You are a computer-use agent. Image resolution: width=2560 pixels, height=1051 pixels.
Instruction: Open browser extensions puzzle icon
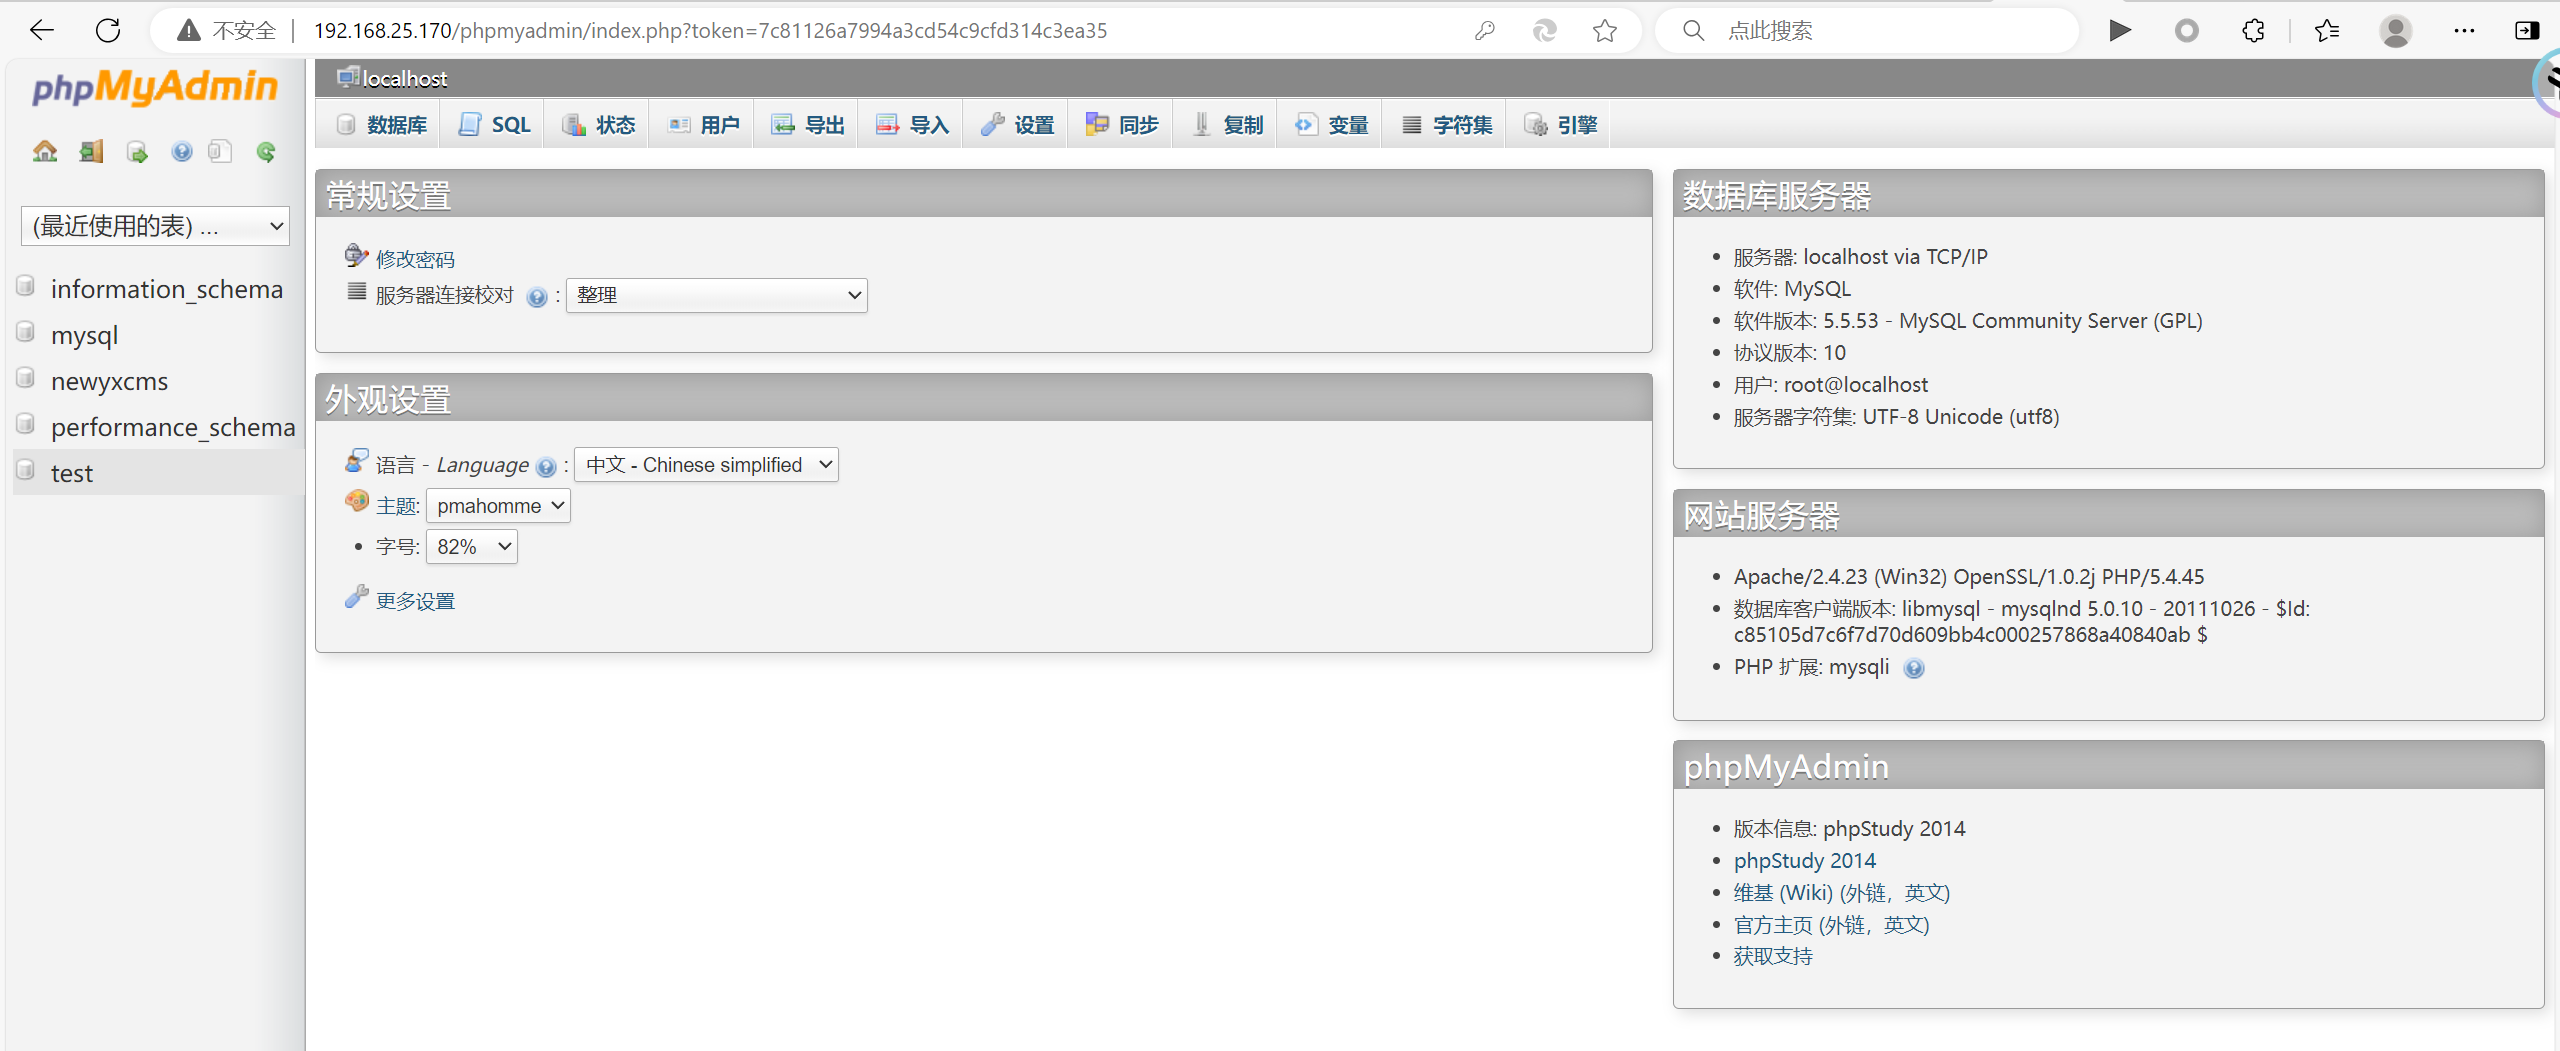(2253, 30)
